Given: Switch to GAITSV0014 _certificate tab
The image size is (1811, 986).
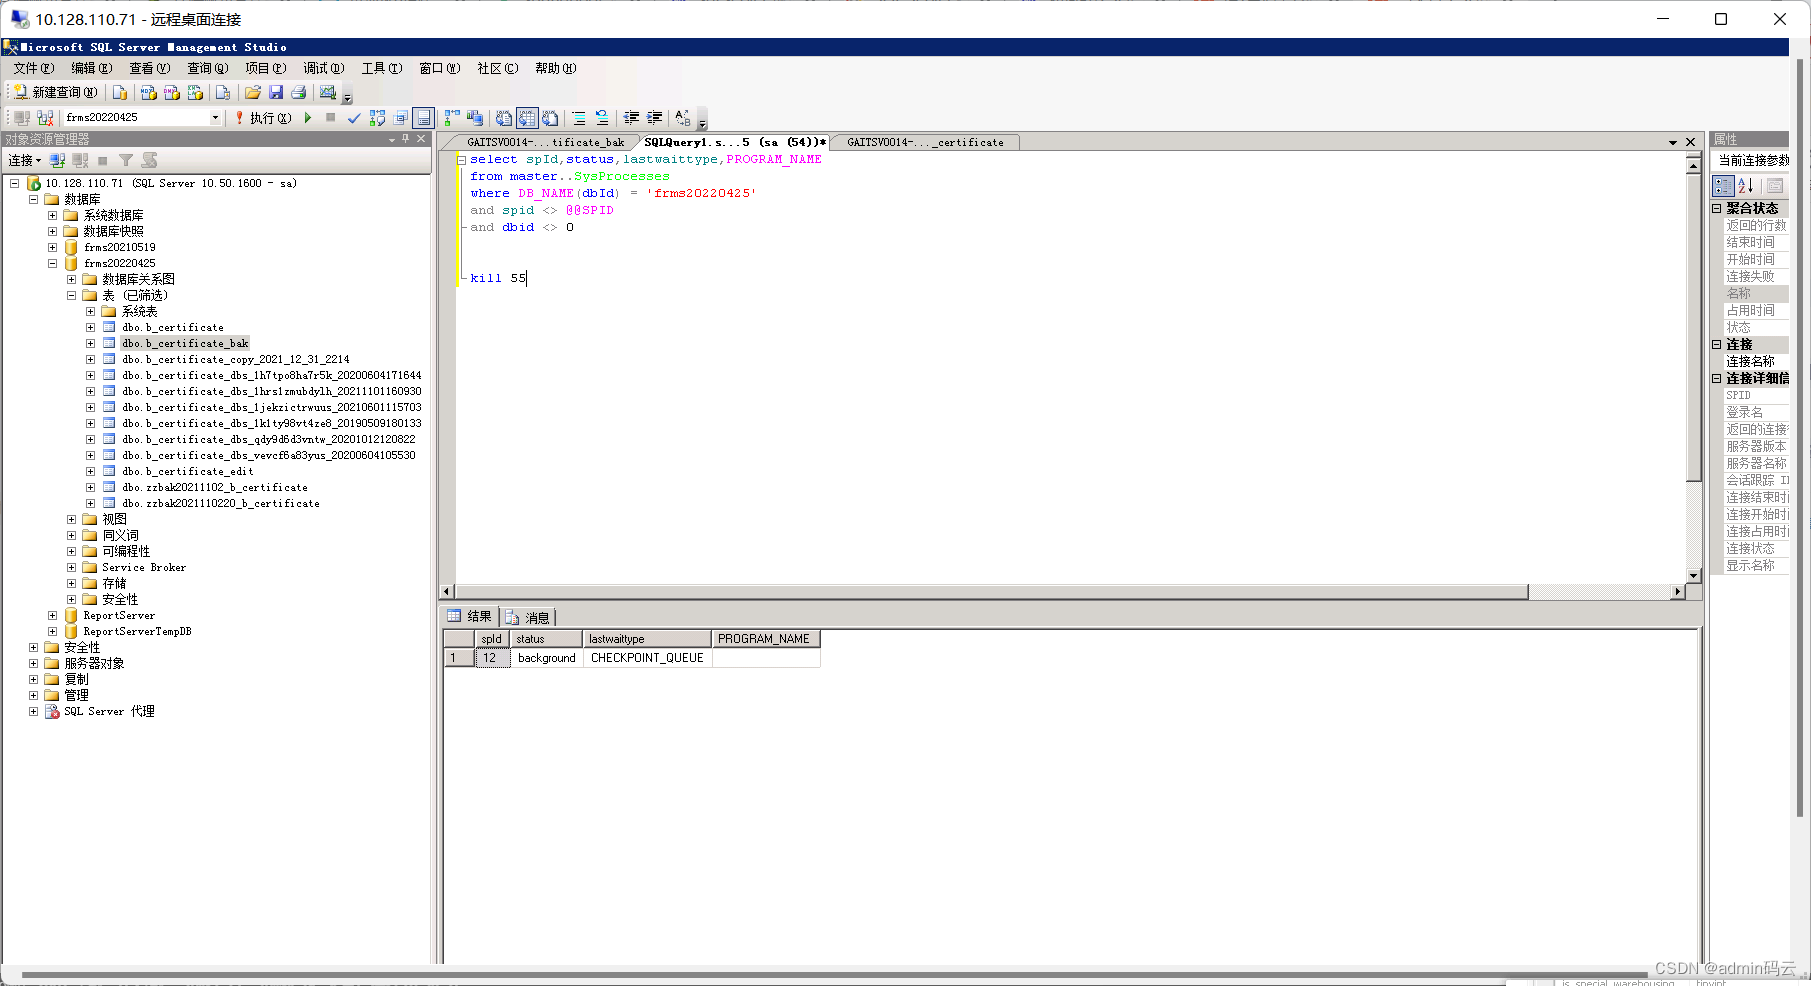Looking at the screenshot, I should (x=925, y=142).
